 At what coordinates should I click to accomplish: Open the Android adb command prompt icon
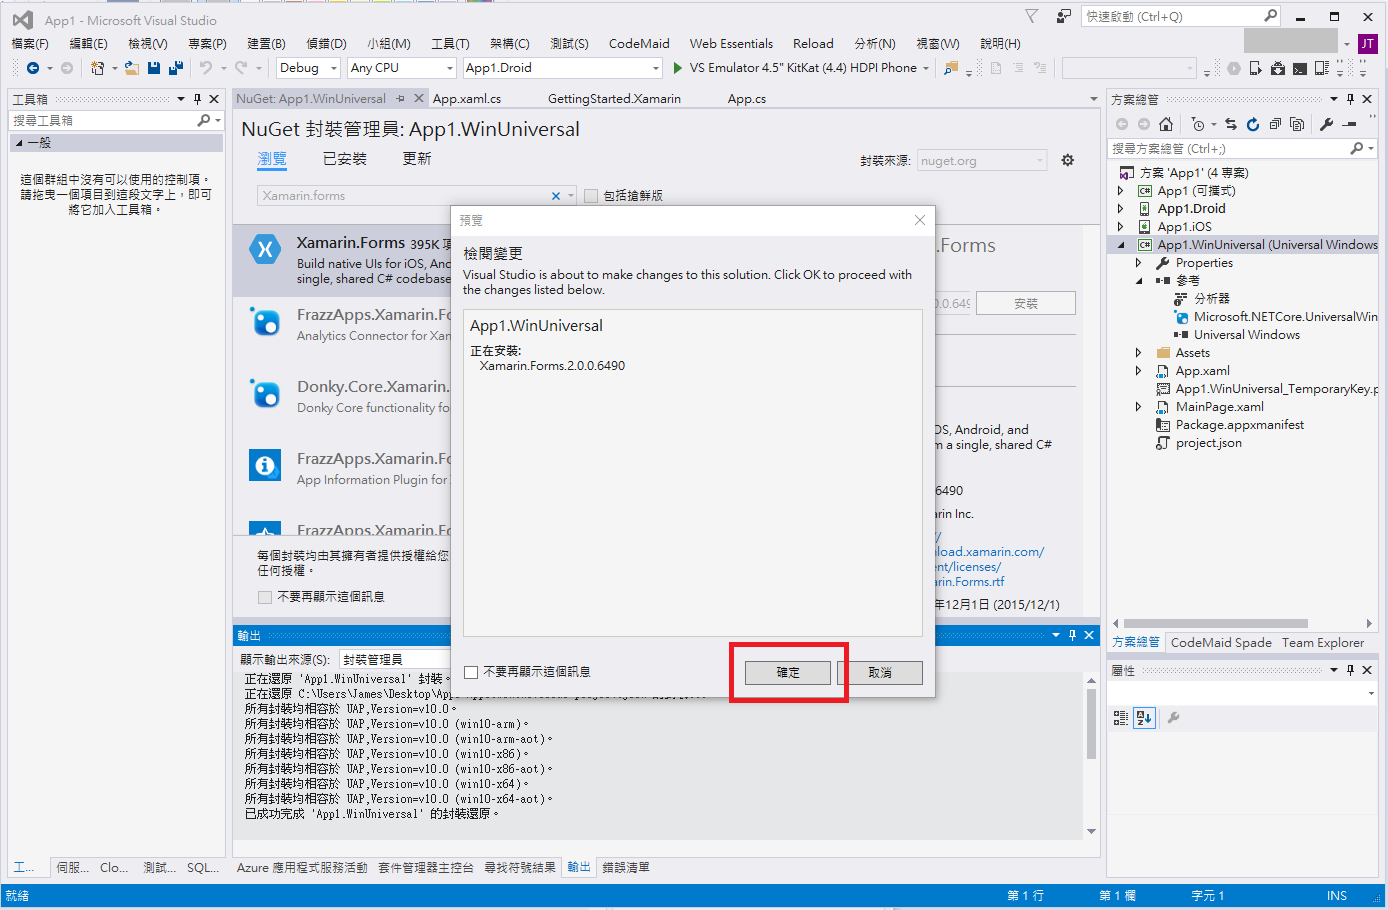pyautogui.click(x=1300, y=68)
